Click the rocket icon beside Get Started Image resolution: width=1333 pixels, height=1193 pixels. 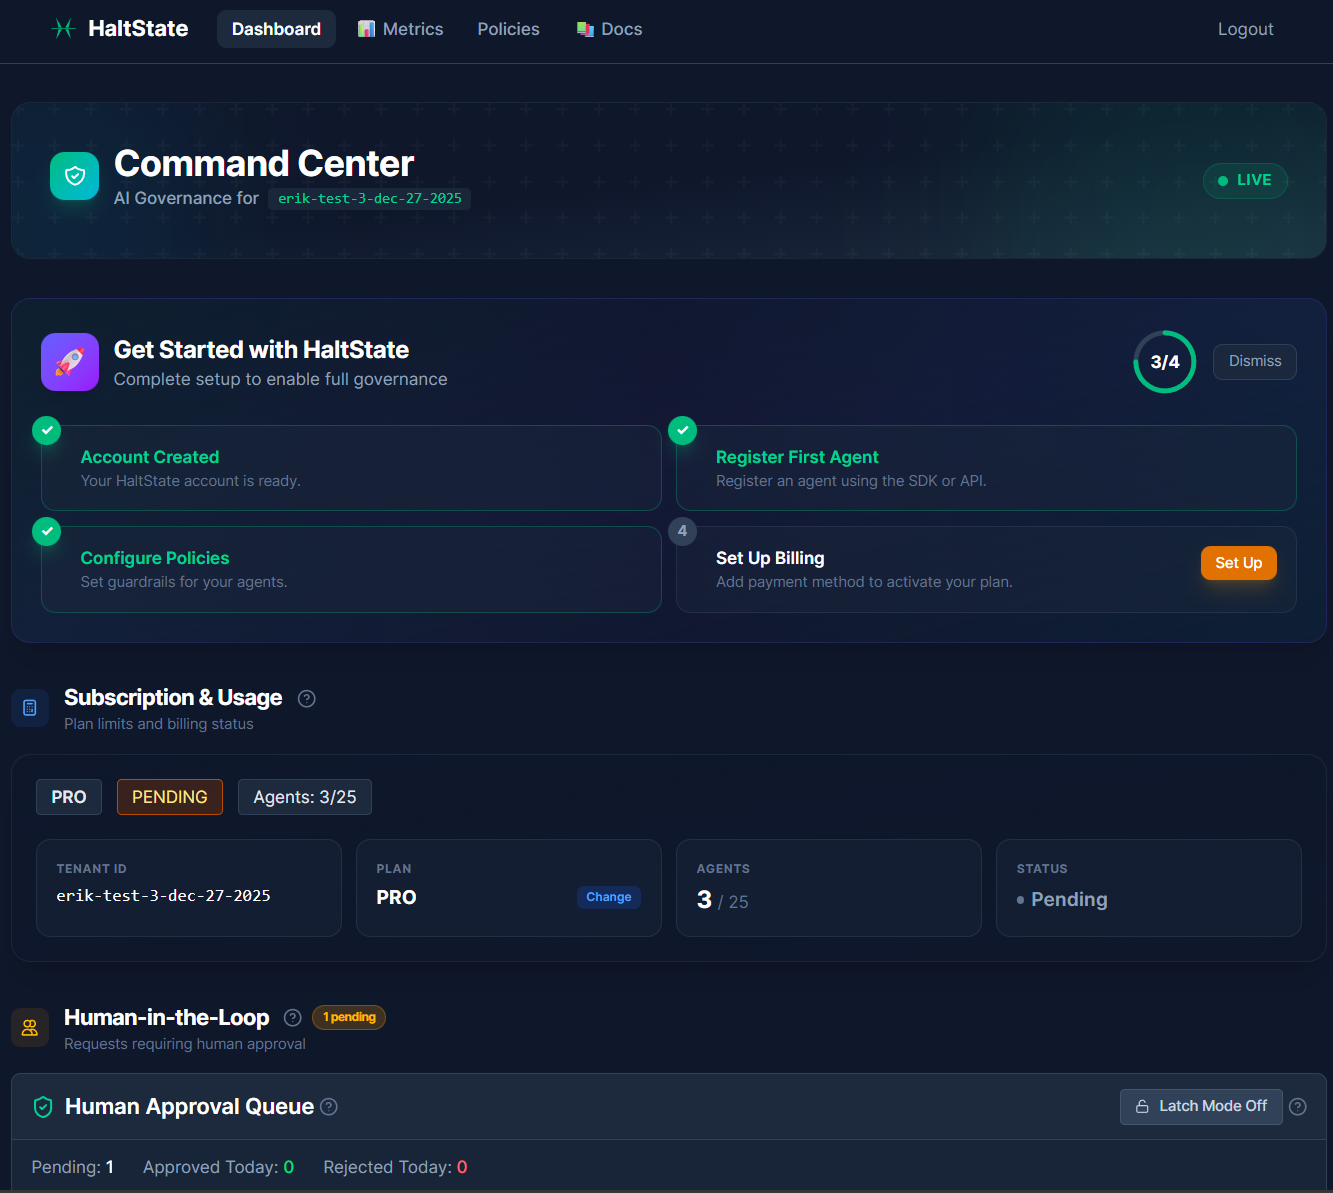tap(69, 362)
